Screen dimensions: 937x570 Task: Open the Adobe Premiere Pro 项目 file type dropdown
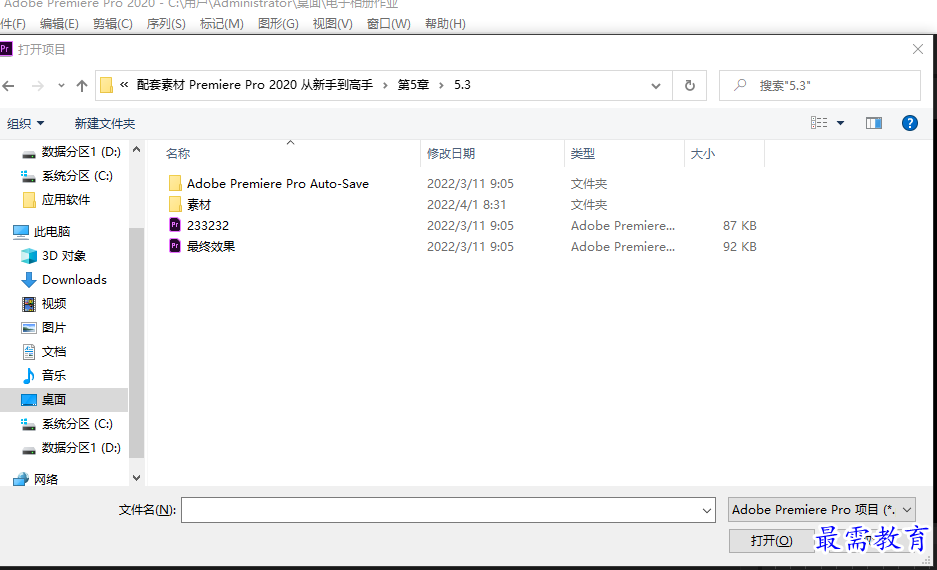pos(822,510)
